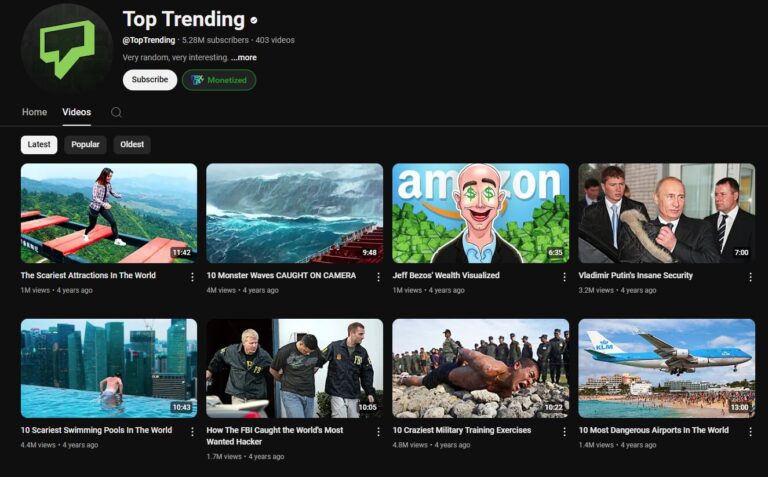This screenshot has height=477, width=768.
Task: Click the 4M views text under Monster Waves
Action: pyautogui.click(x=221, y=290)
